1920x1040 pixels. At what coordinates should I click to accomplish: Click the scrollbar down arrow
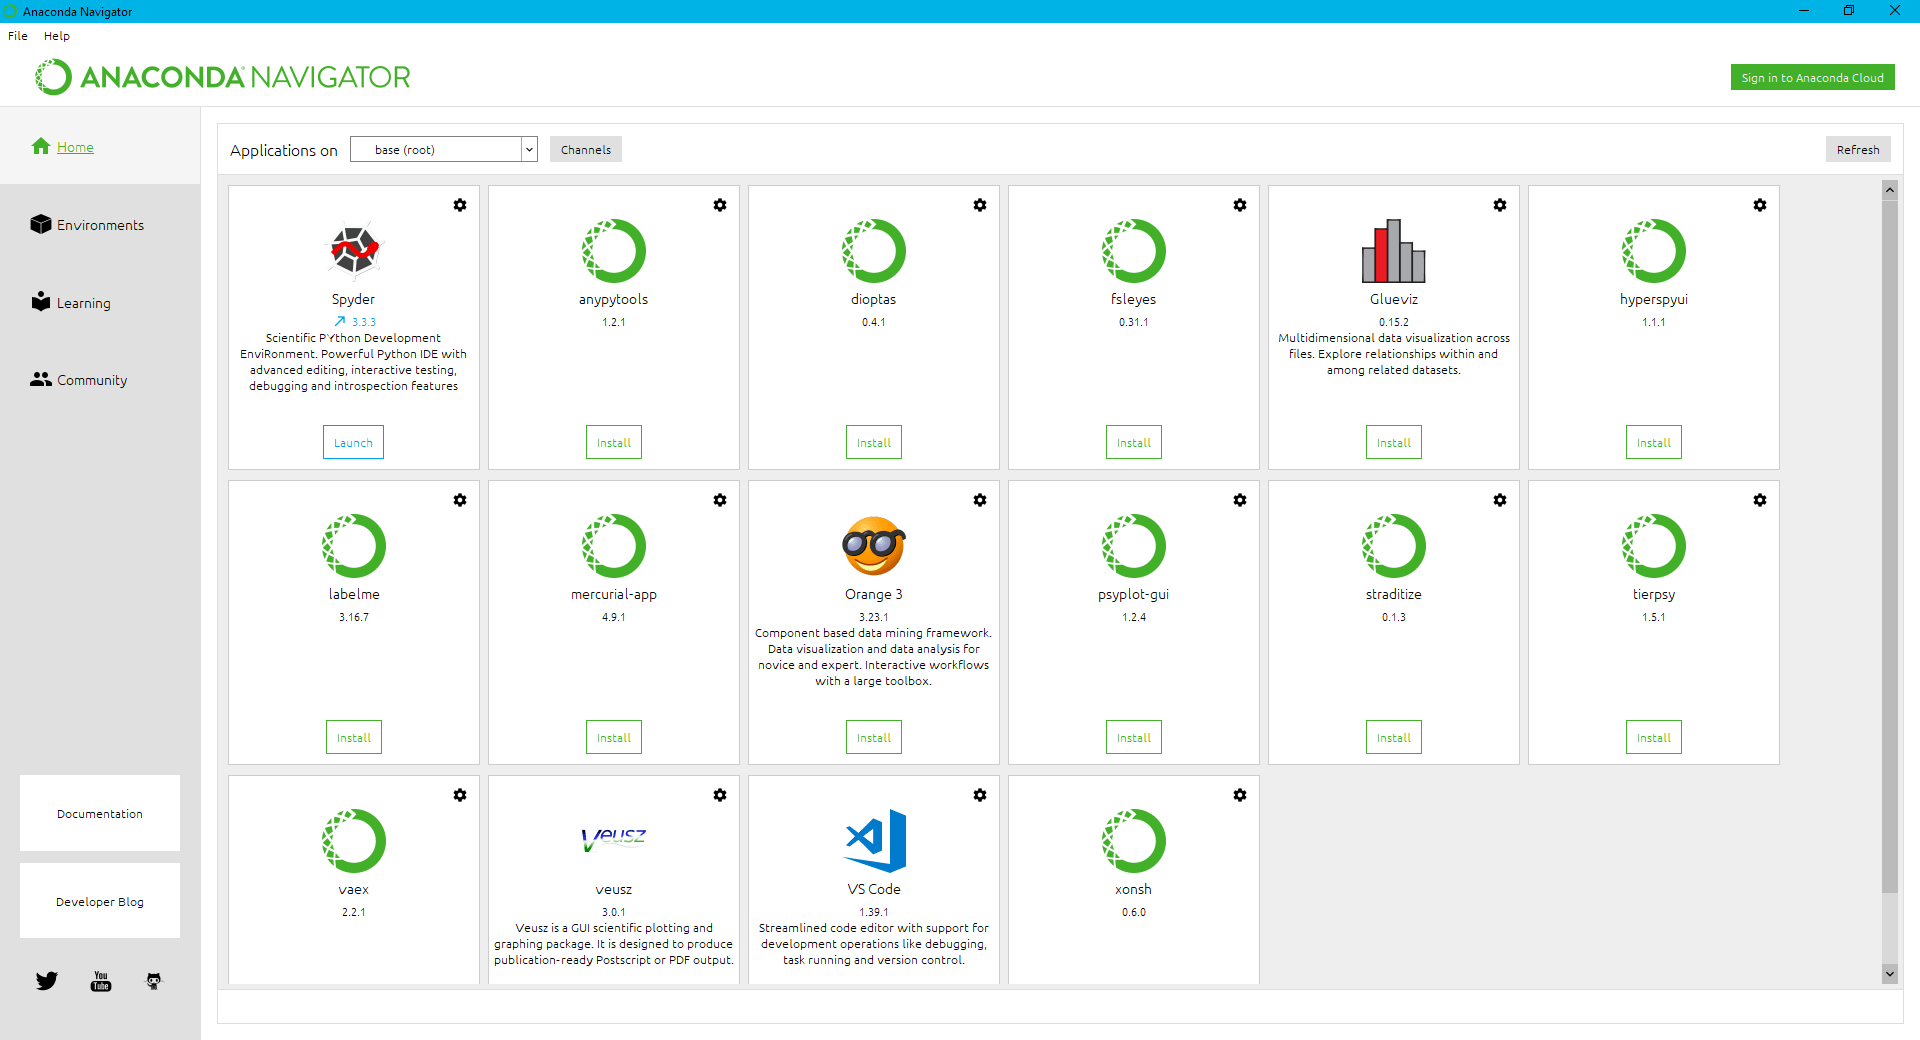coord(1890,973)
